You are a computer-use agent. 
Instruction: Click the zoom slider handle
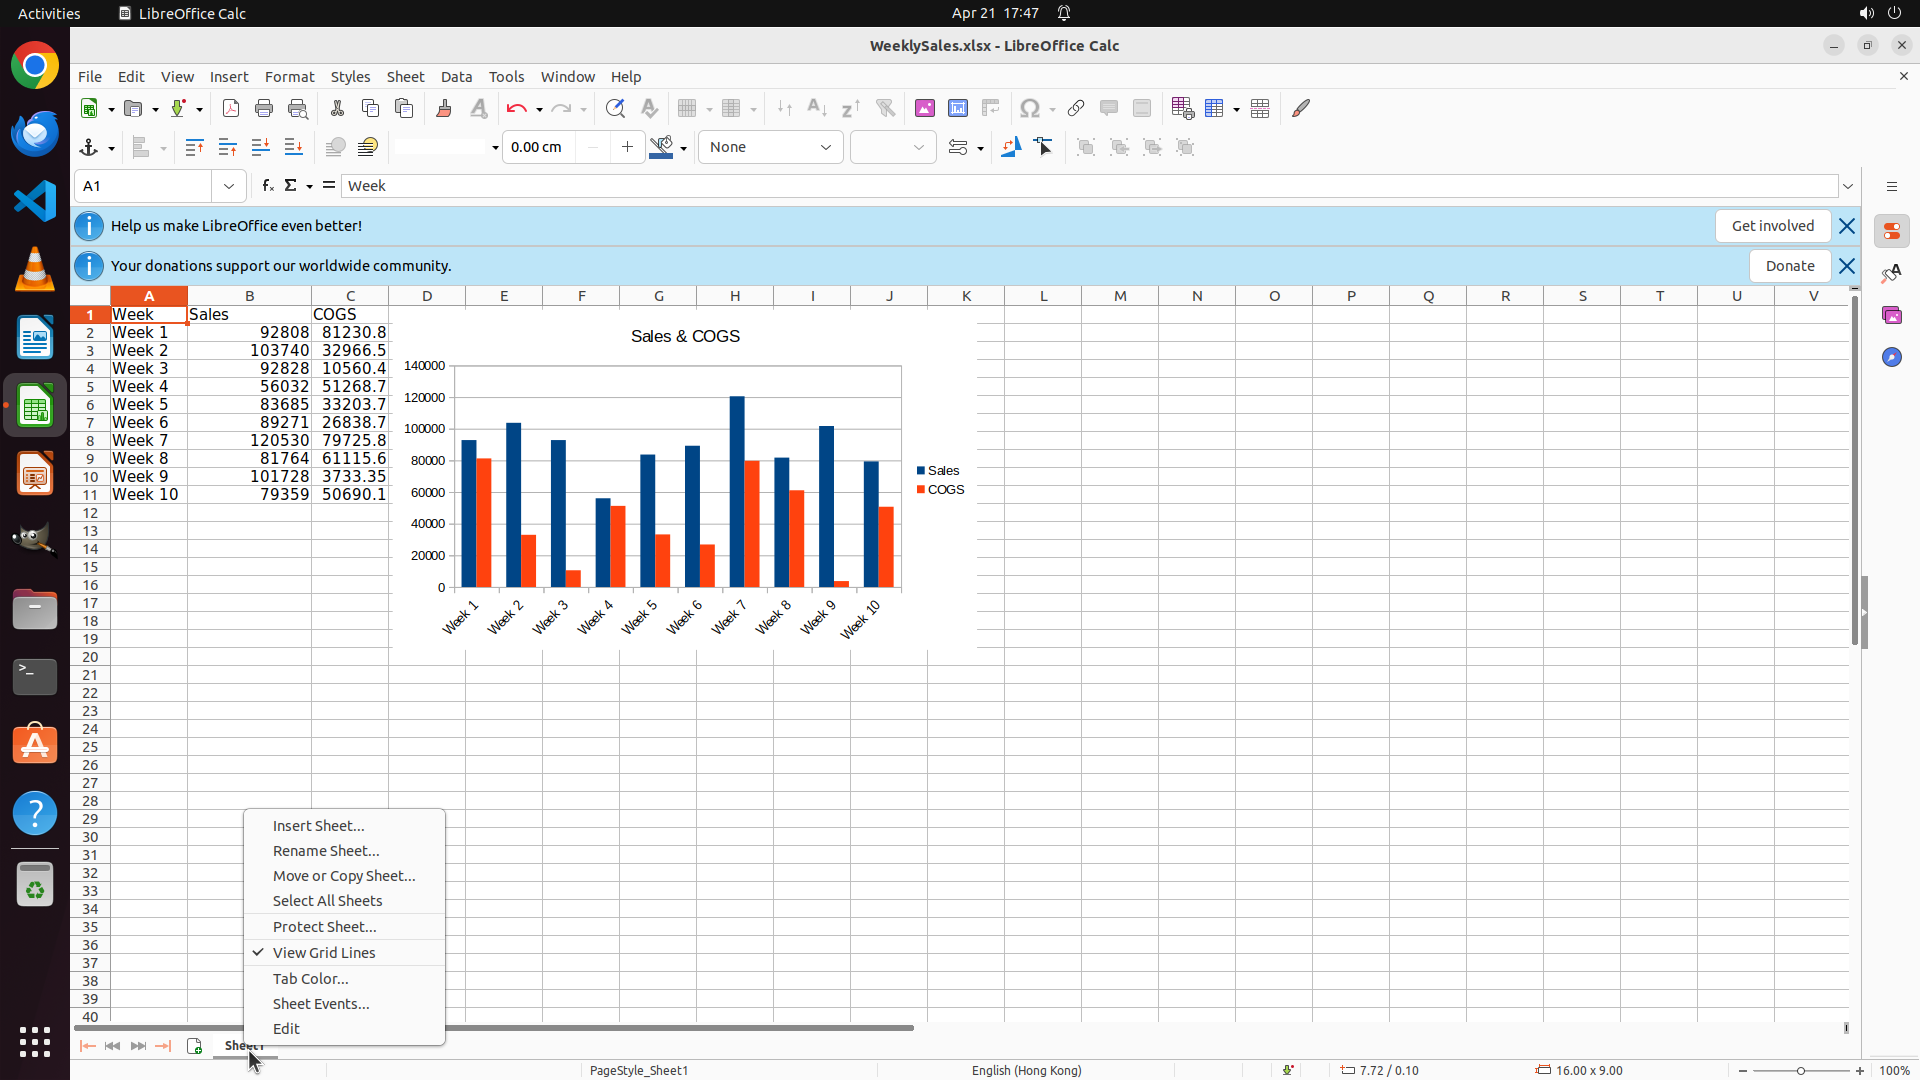tap(1801, 1071)
